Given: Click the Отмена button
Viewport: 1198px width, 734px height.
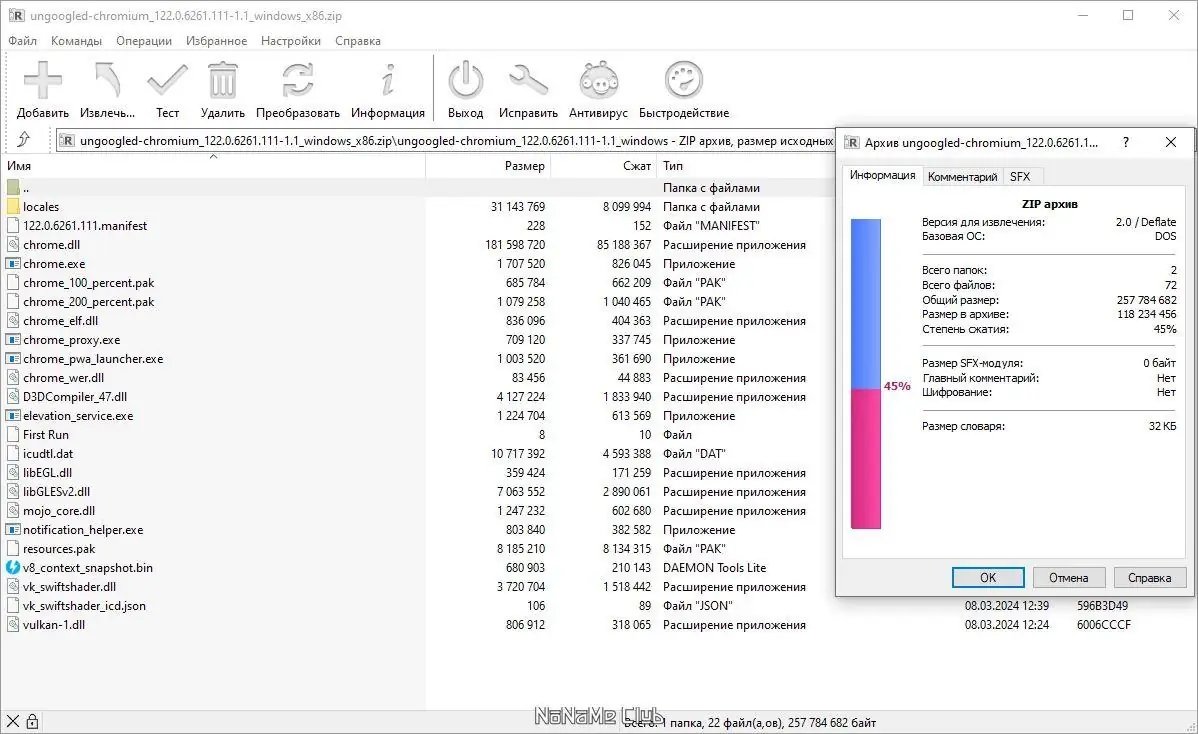Looking at the screenshot, I should click(x=1068, y=577).
